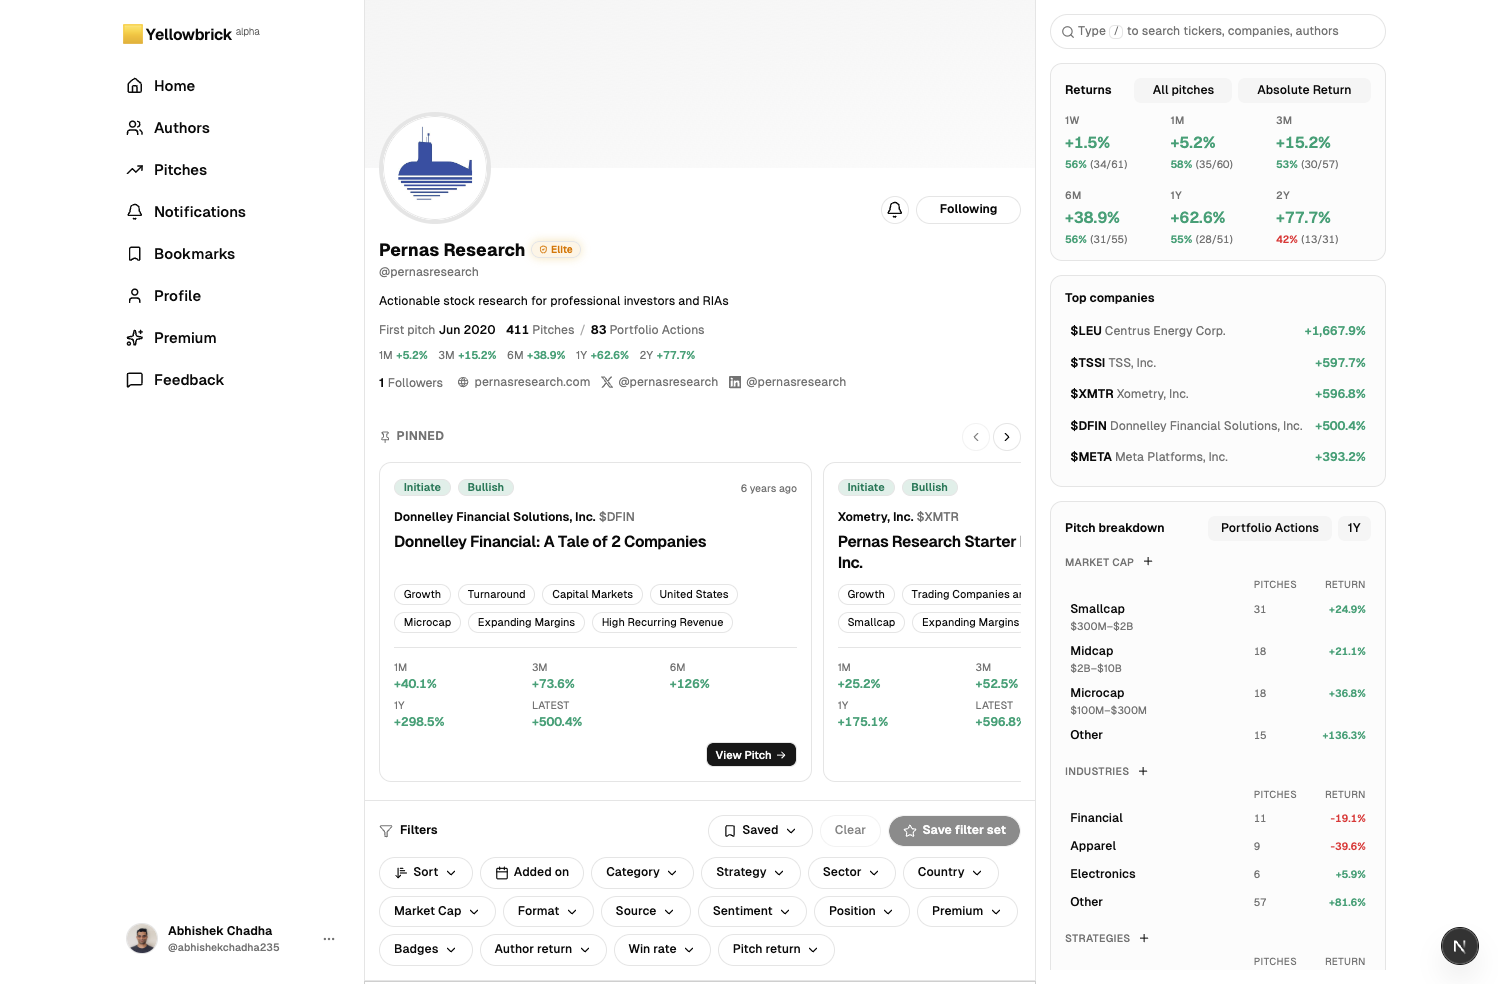Click the 1Y period selector in Pitch breakdown

pyautogui.click(x=1354, y=528)
